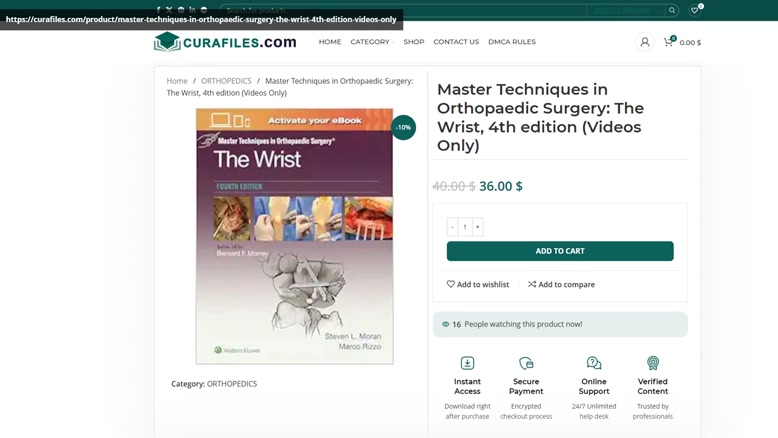Click Add to compare
The width and height of the screenshot is (778, 438).
tap(561, 284)
